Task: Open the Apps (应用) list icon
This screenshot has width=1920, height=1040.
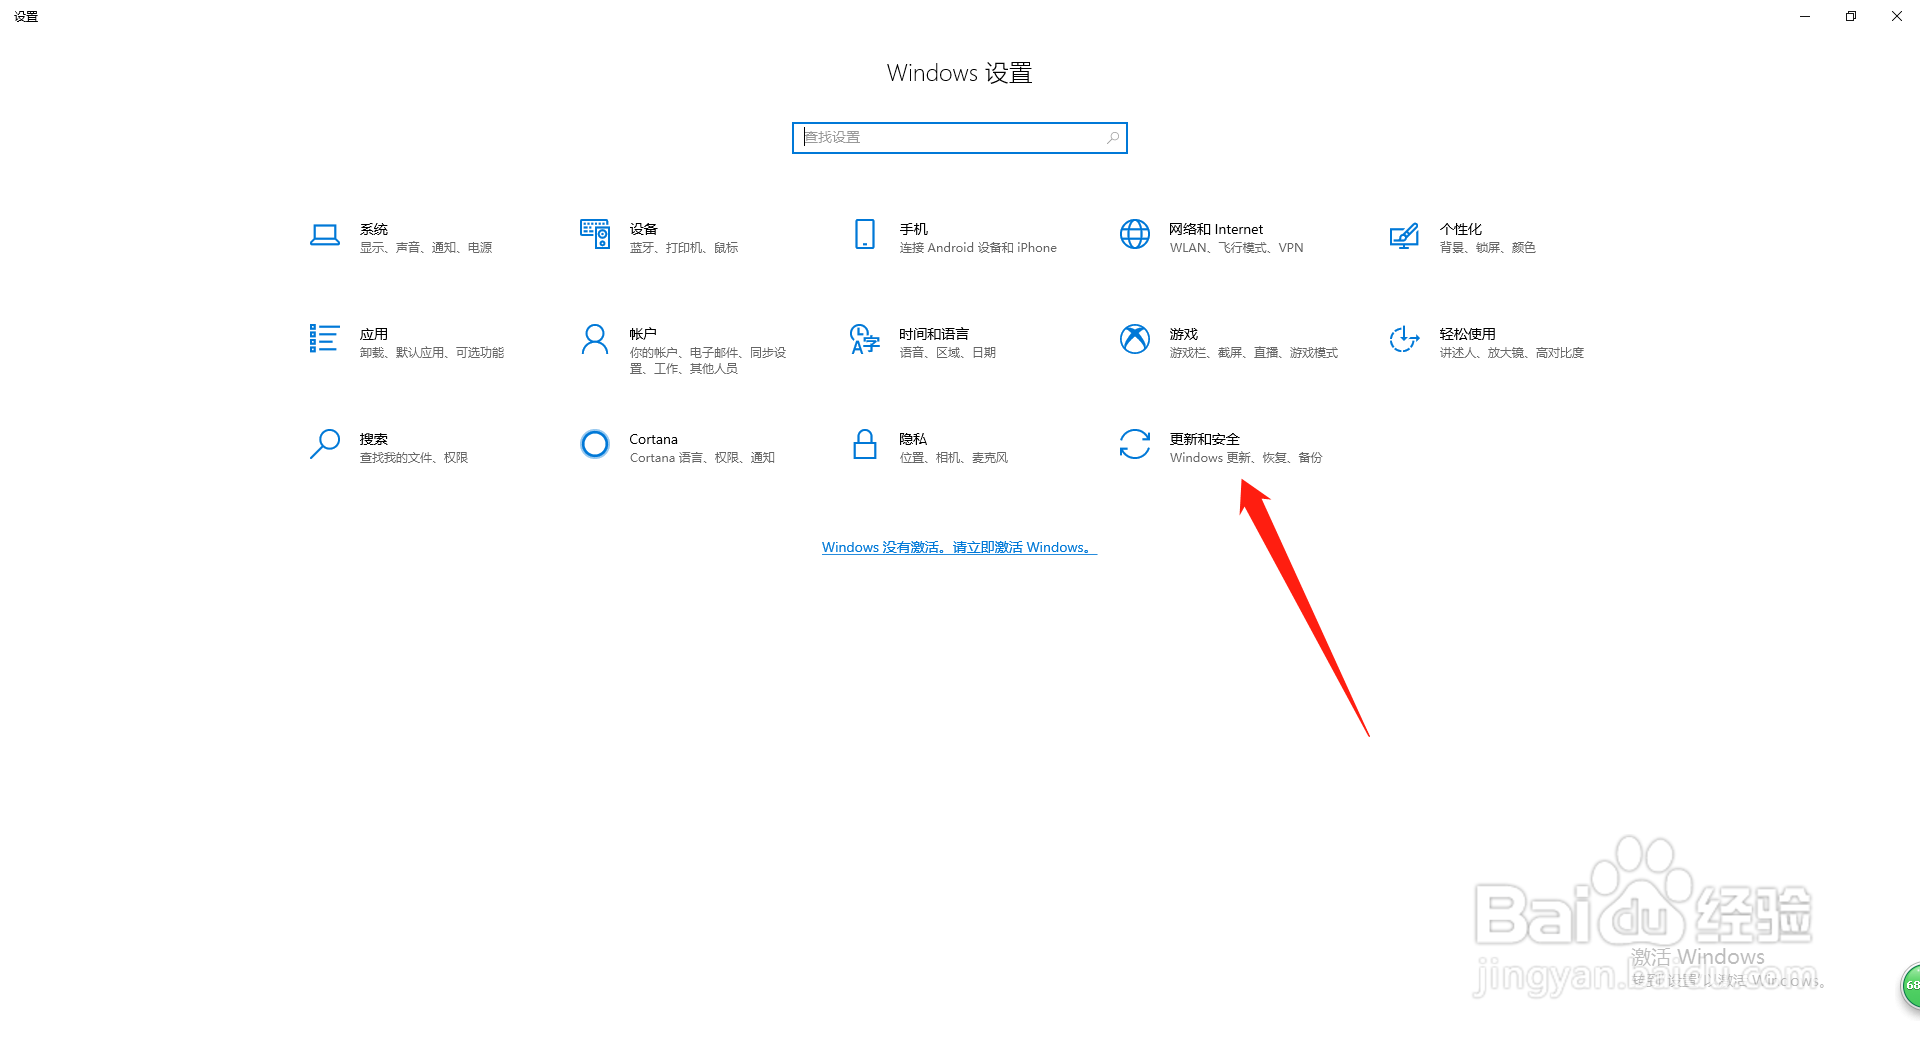Action: coord(325,338)
